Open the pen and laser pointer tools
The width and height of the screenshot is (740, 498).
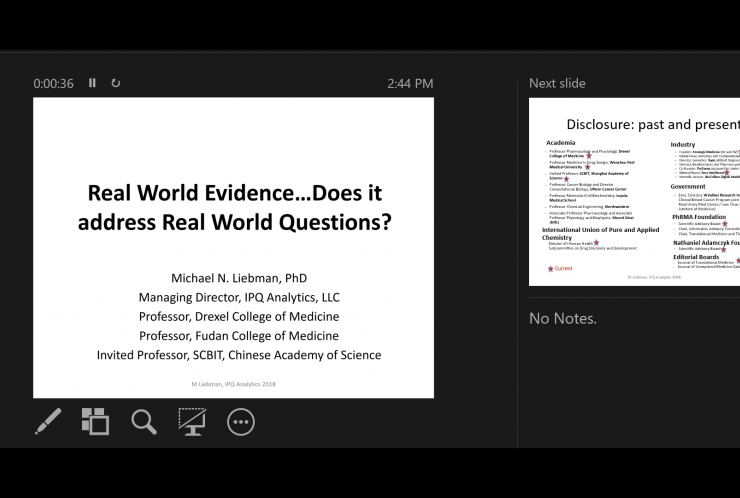(x=48, y=421)
